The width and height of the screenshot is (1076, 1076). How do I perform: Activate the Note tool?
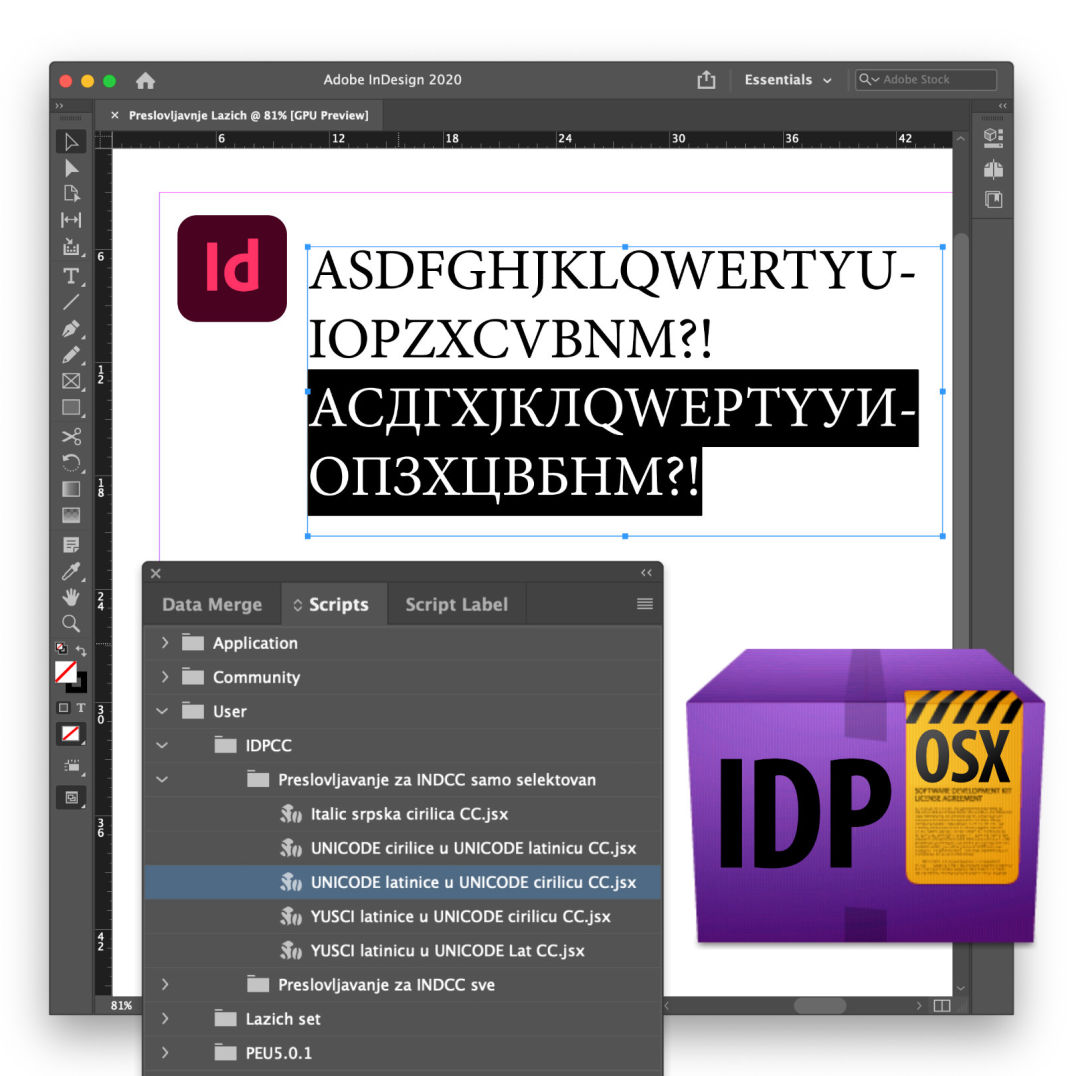(x=71, y=545)
